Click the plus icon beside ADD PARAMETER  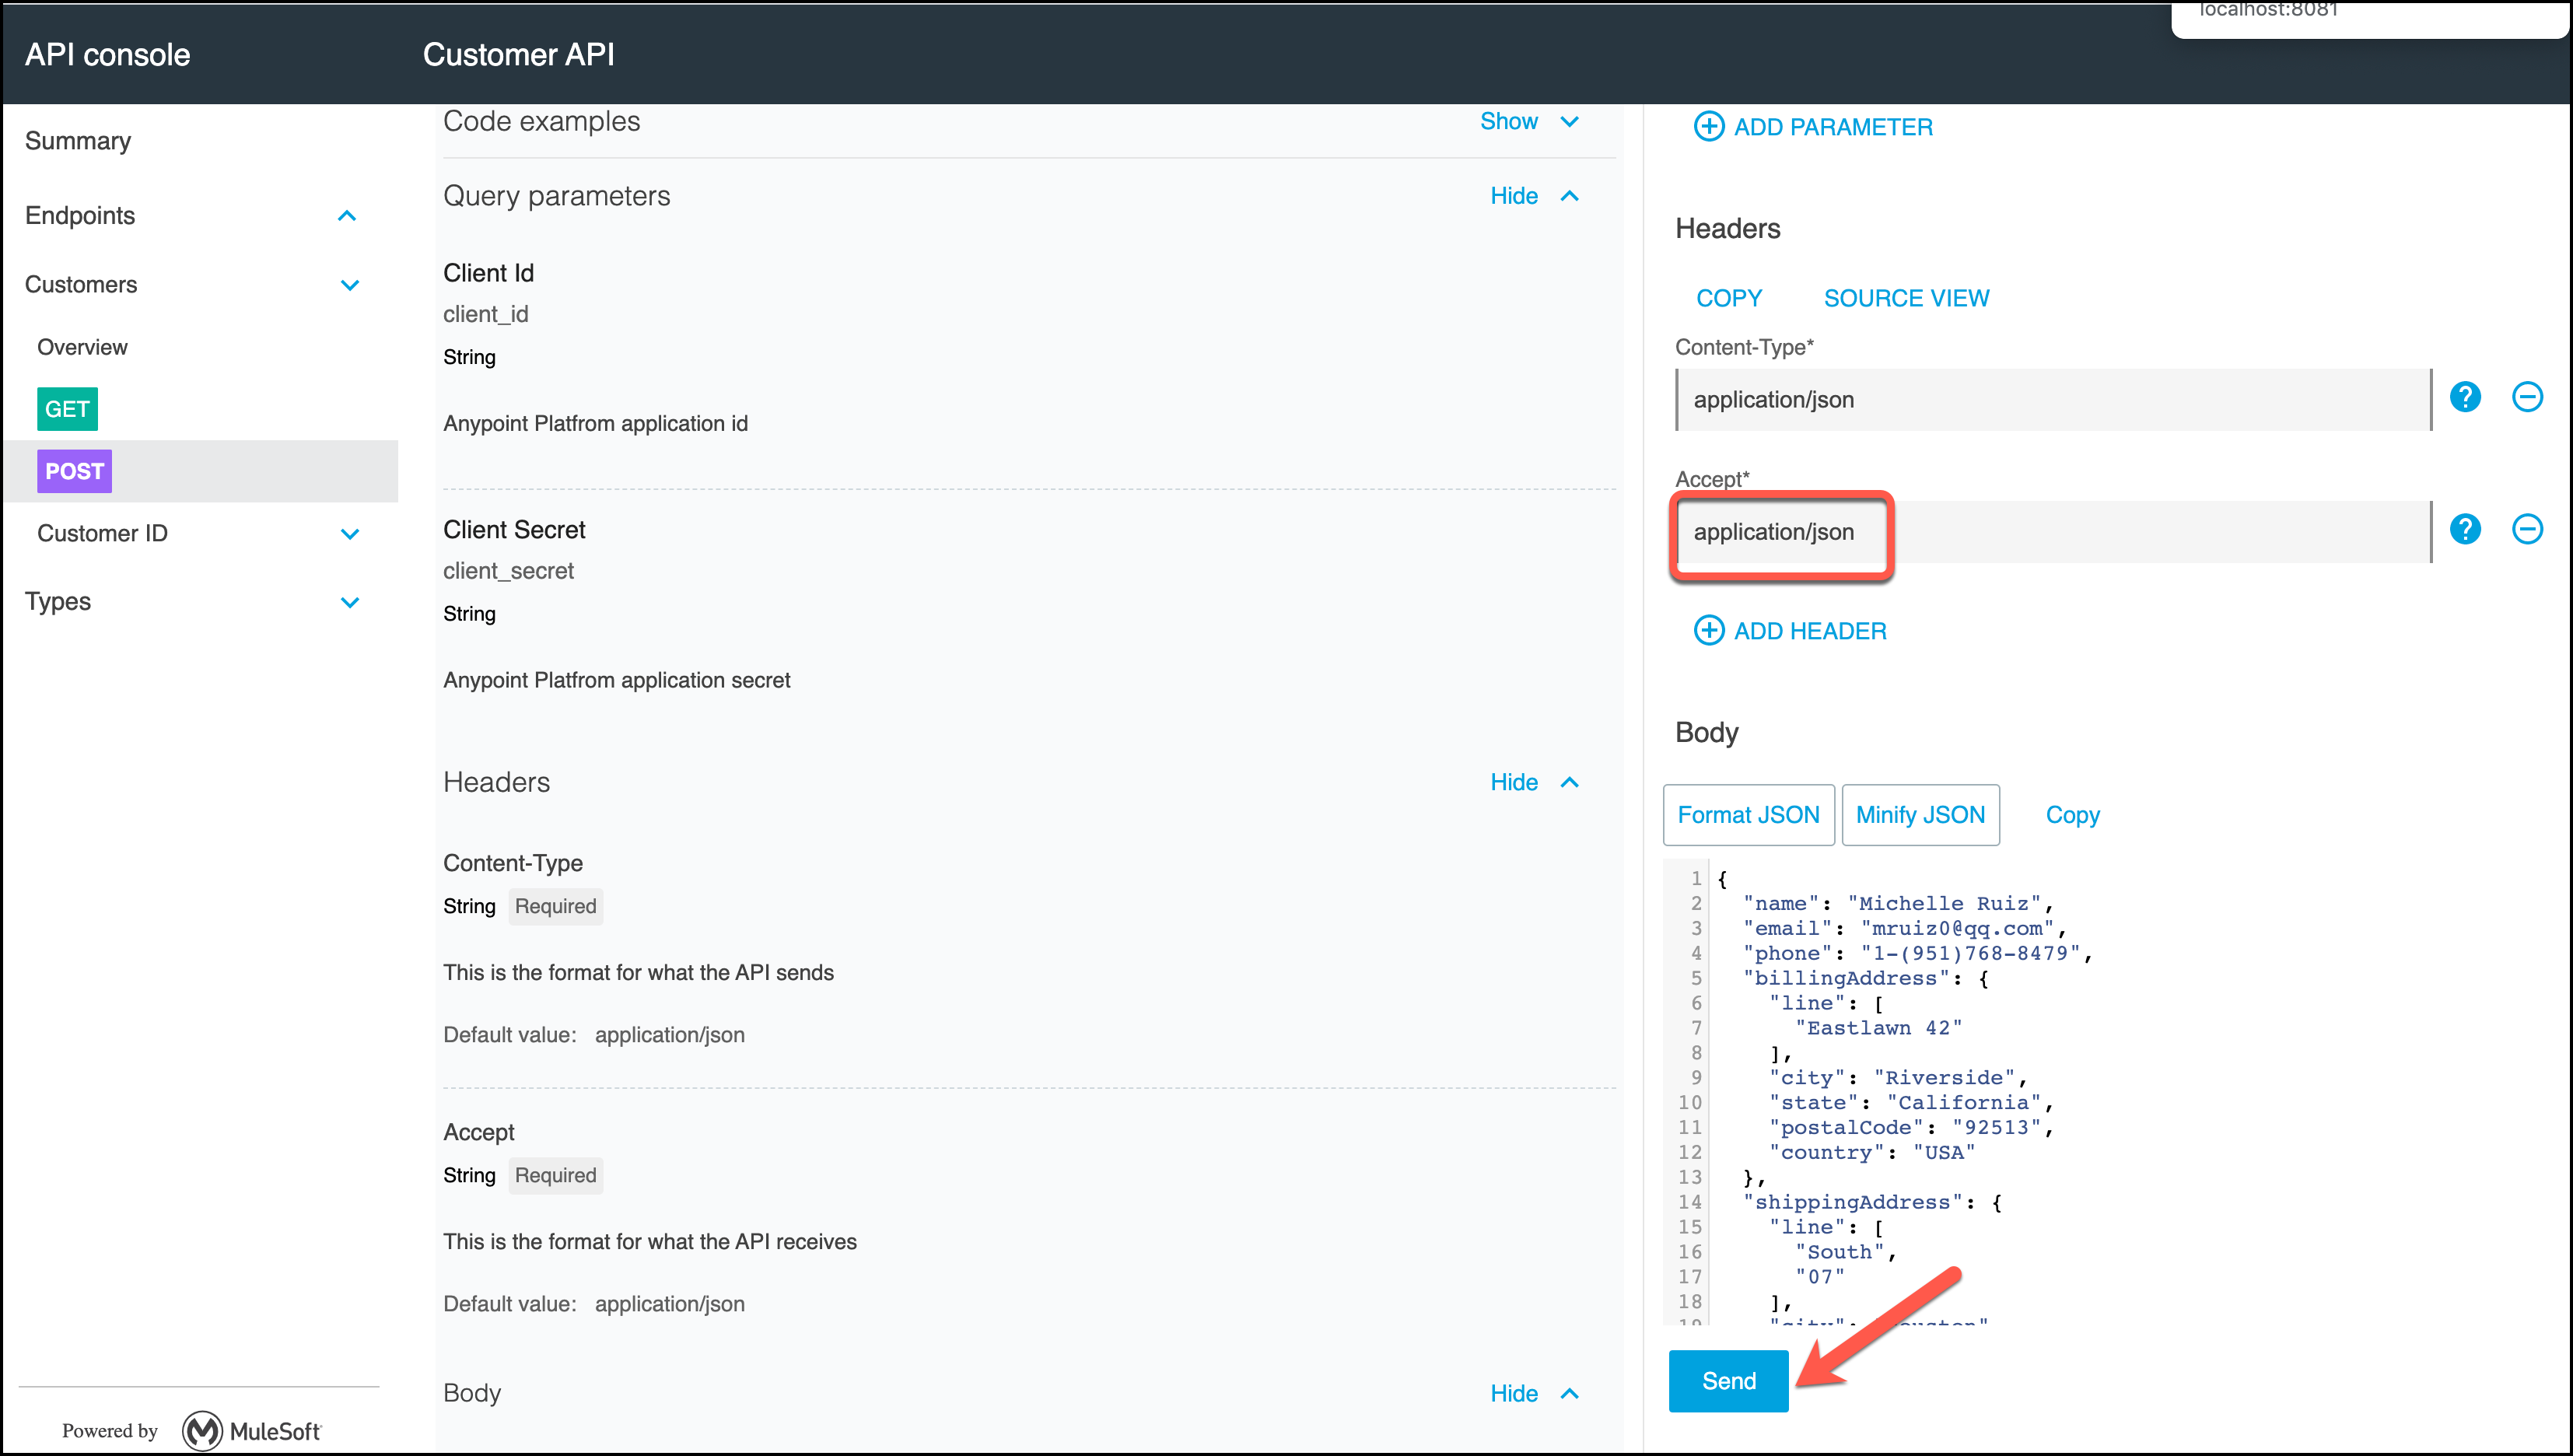[x=1708, y=127]
